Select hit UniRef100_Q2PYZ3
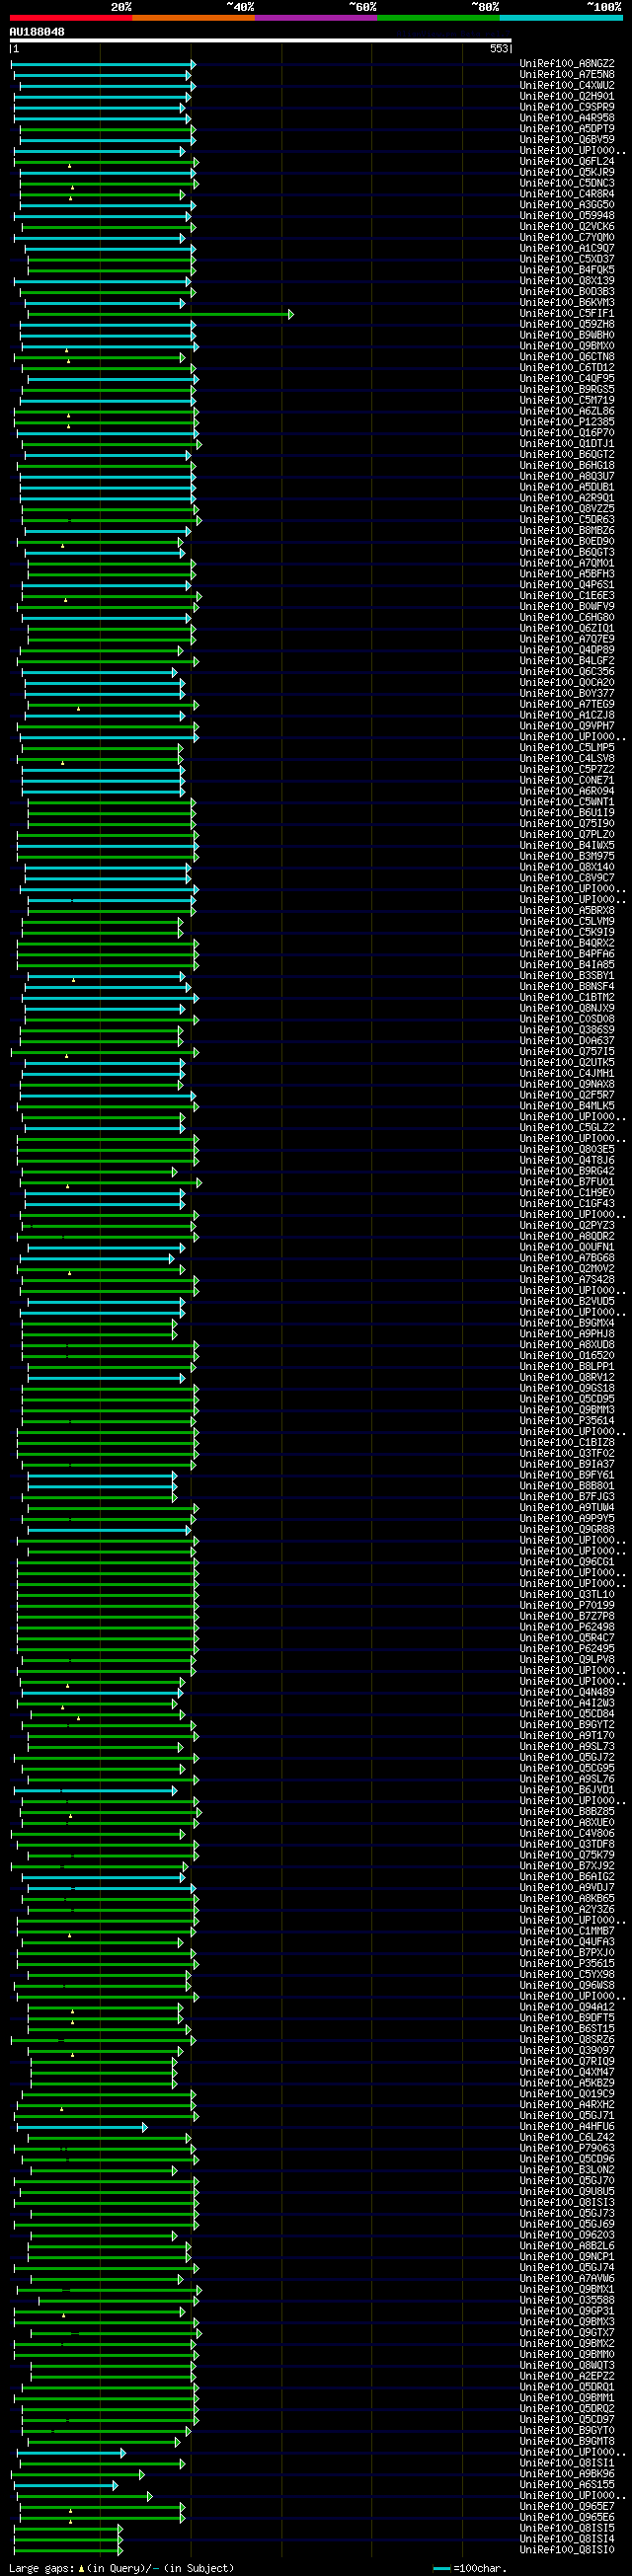Image resolution: width=632 pixels, height=2576 pixels. (567, 1226)
